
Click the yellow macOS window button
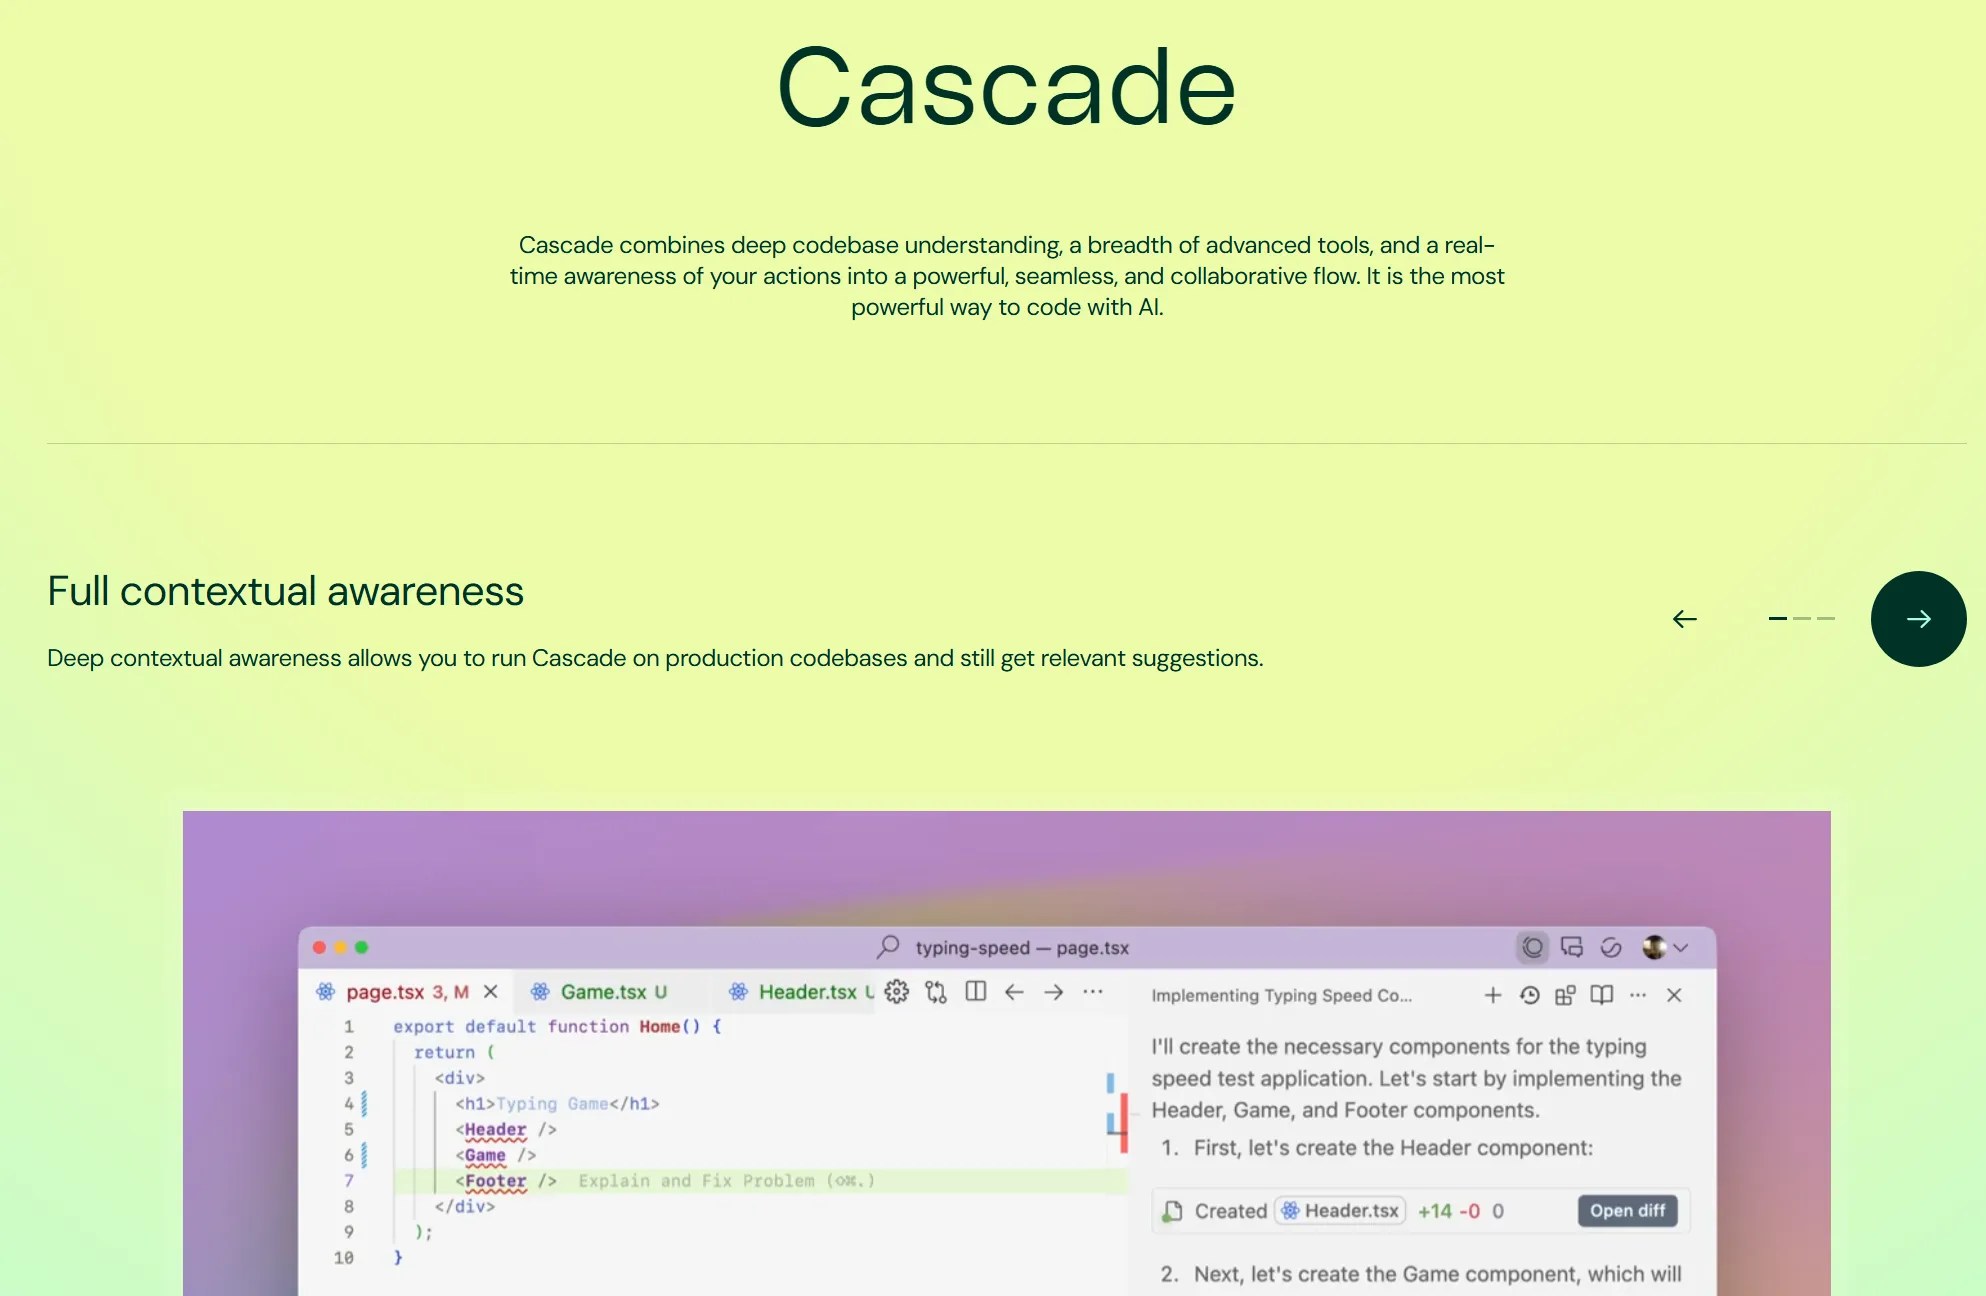coord(341,947)
